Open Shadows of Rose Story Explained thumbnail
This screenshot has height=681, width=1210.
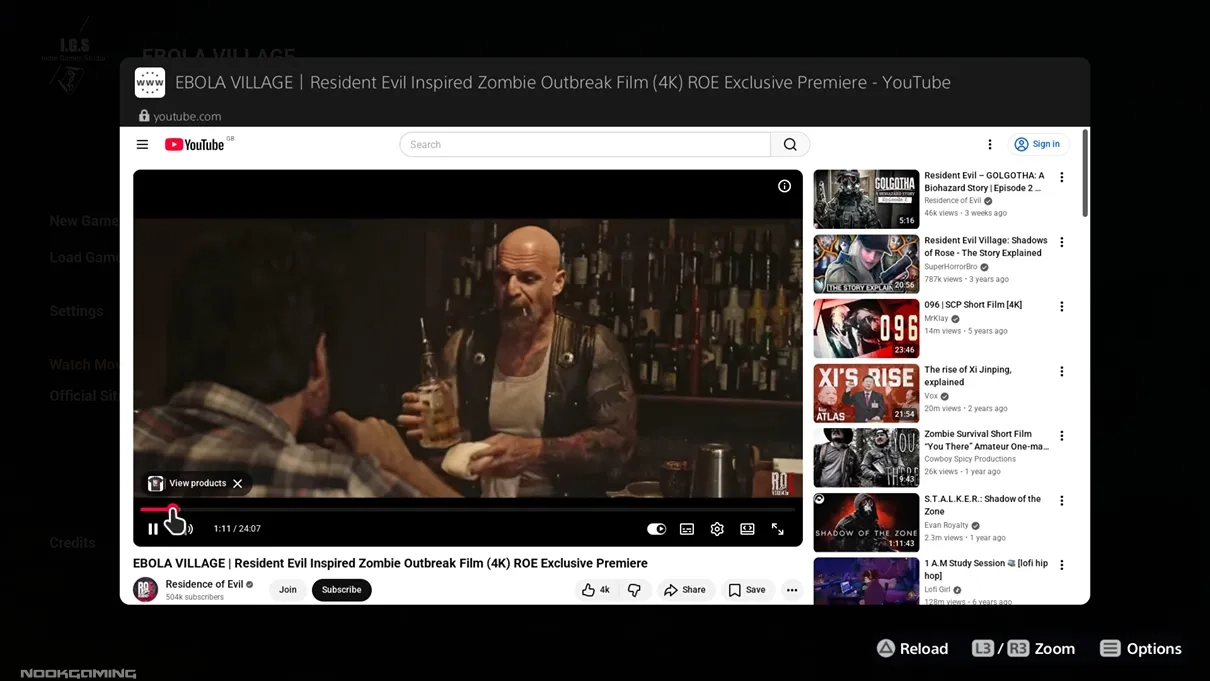click(866, 264)
